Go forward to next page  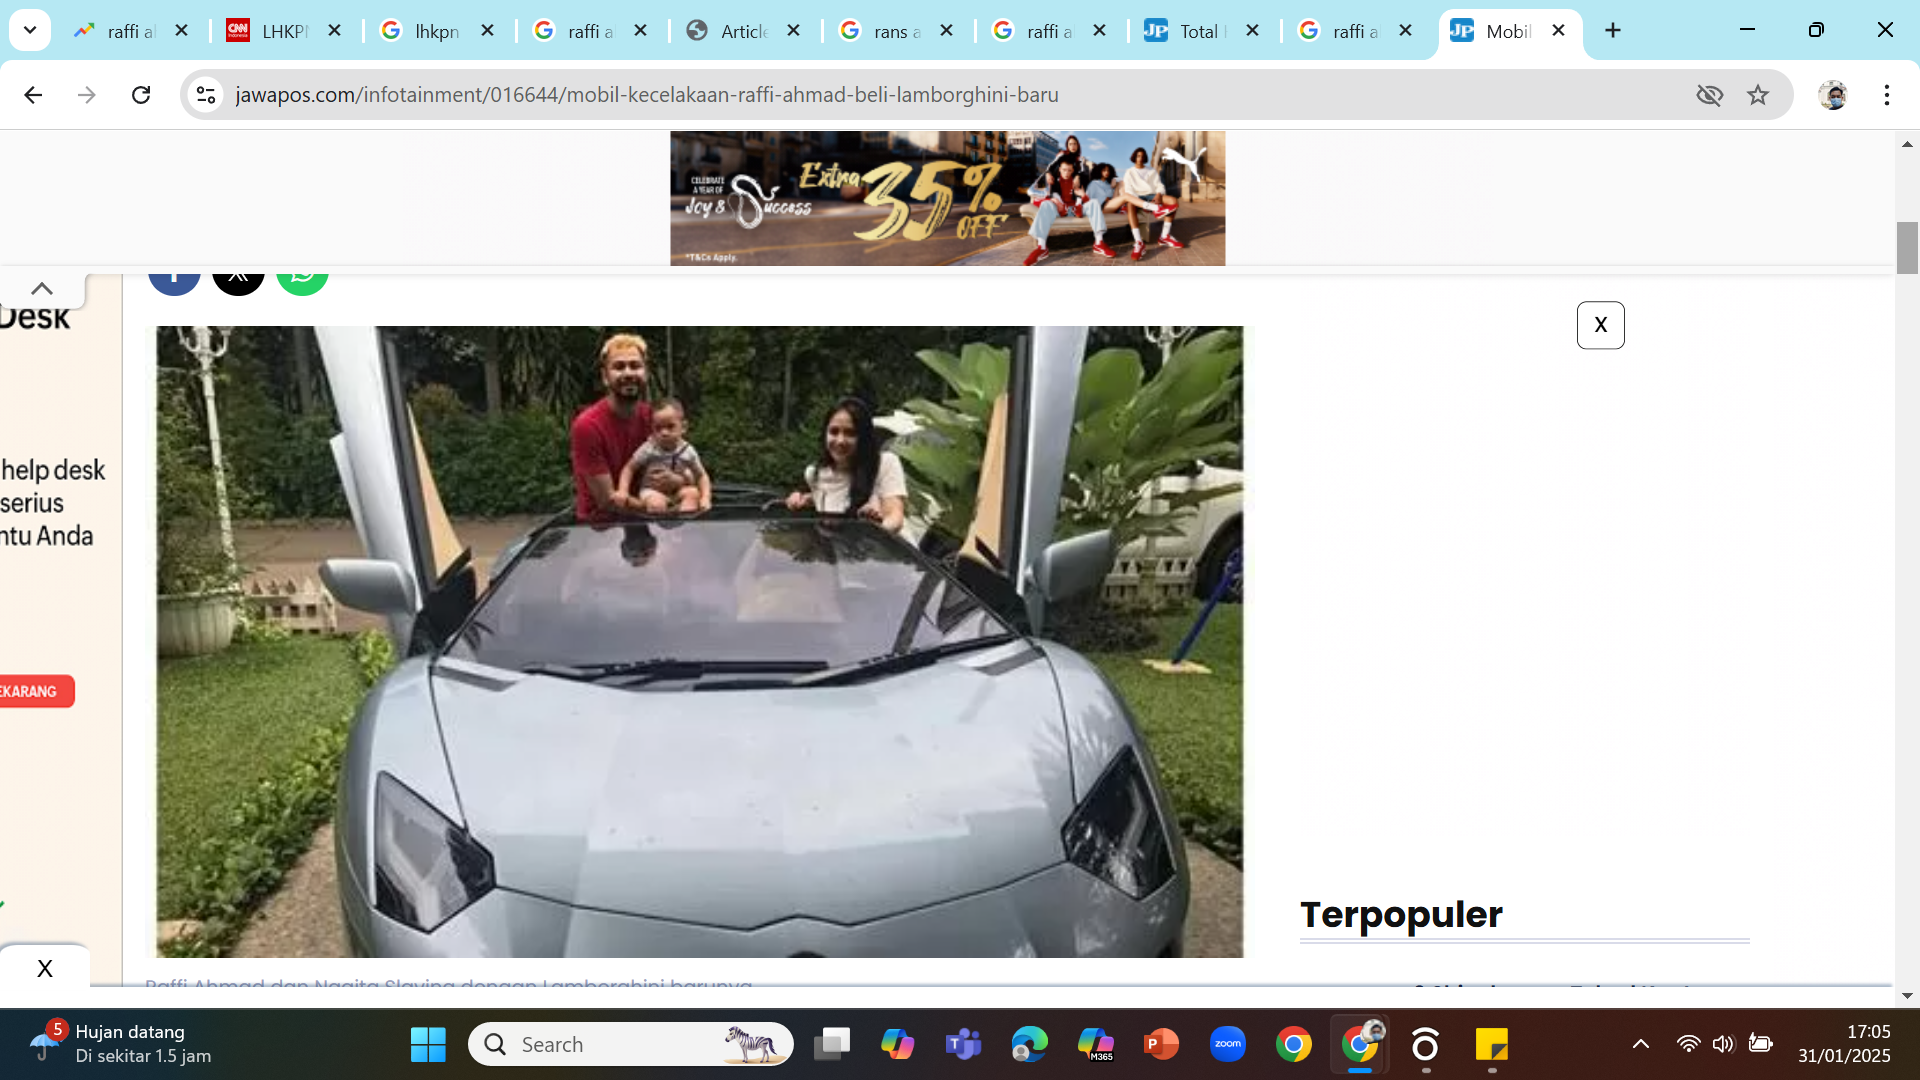(87, 95)
